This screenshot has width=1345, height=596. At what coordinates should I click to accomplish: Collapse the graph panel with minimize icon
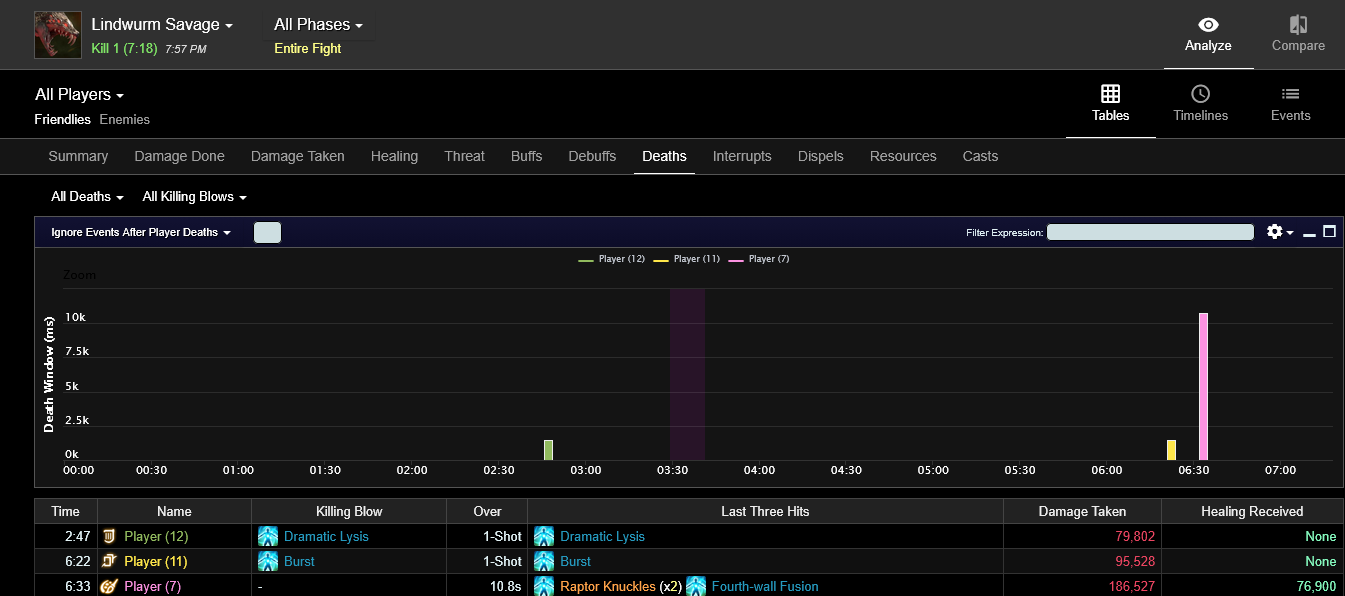coord(1309,233)
